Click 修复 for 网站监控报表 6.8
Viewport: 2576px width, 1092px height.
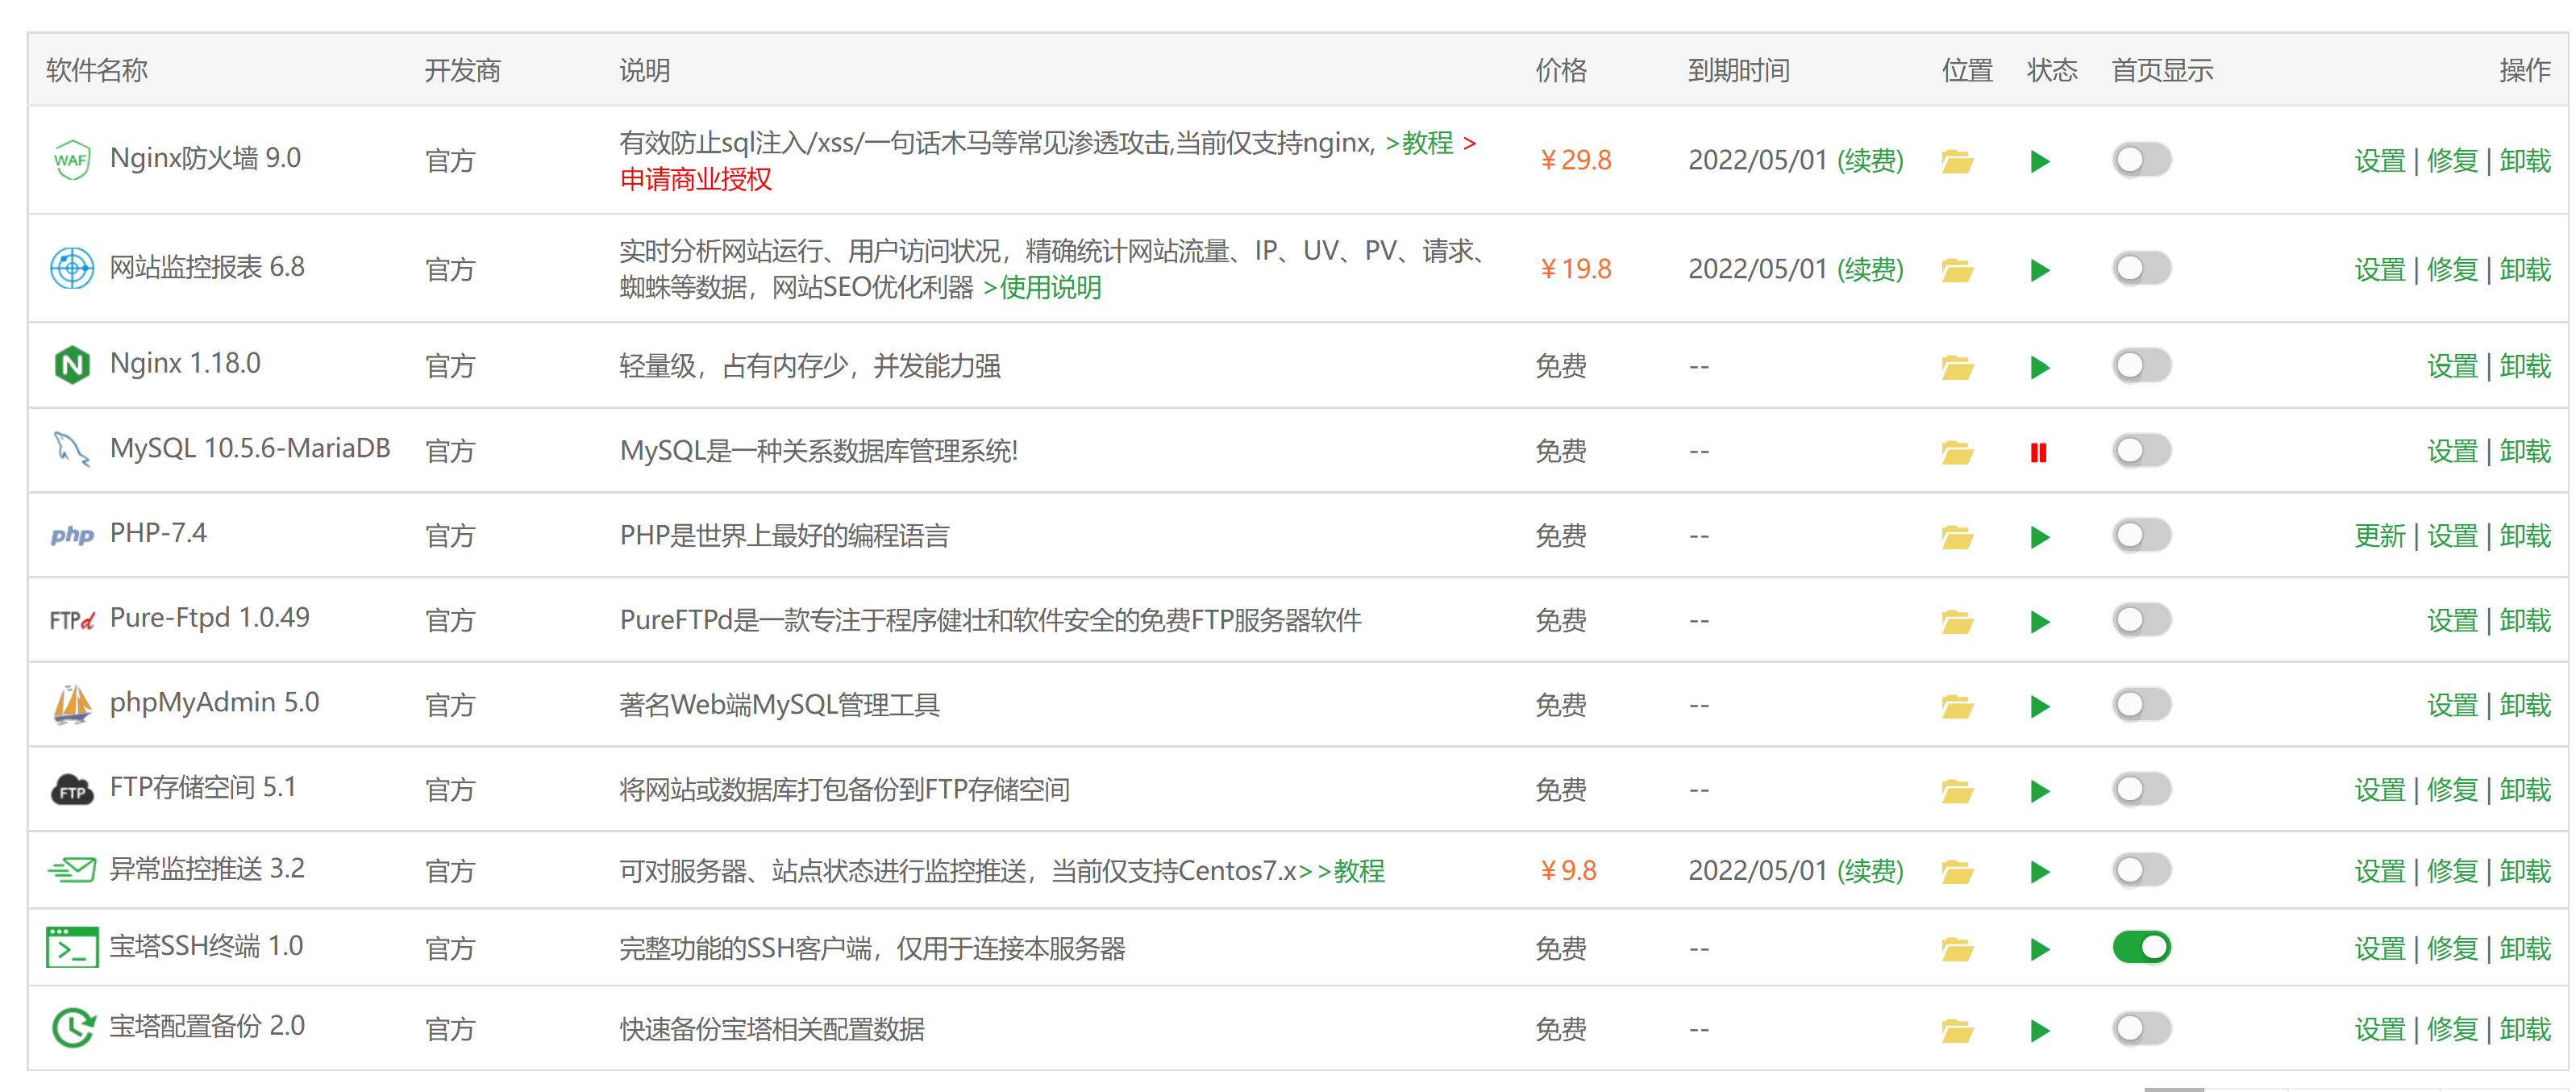click(2452, 270)
